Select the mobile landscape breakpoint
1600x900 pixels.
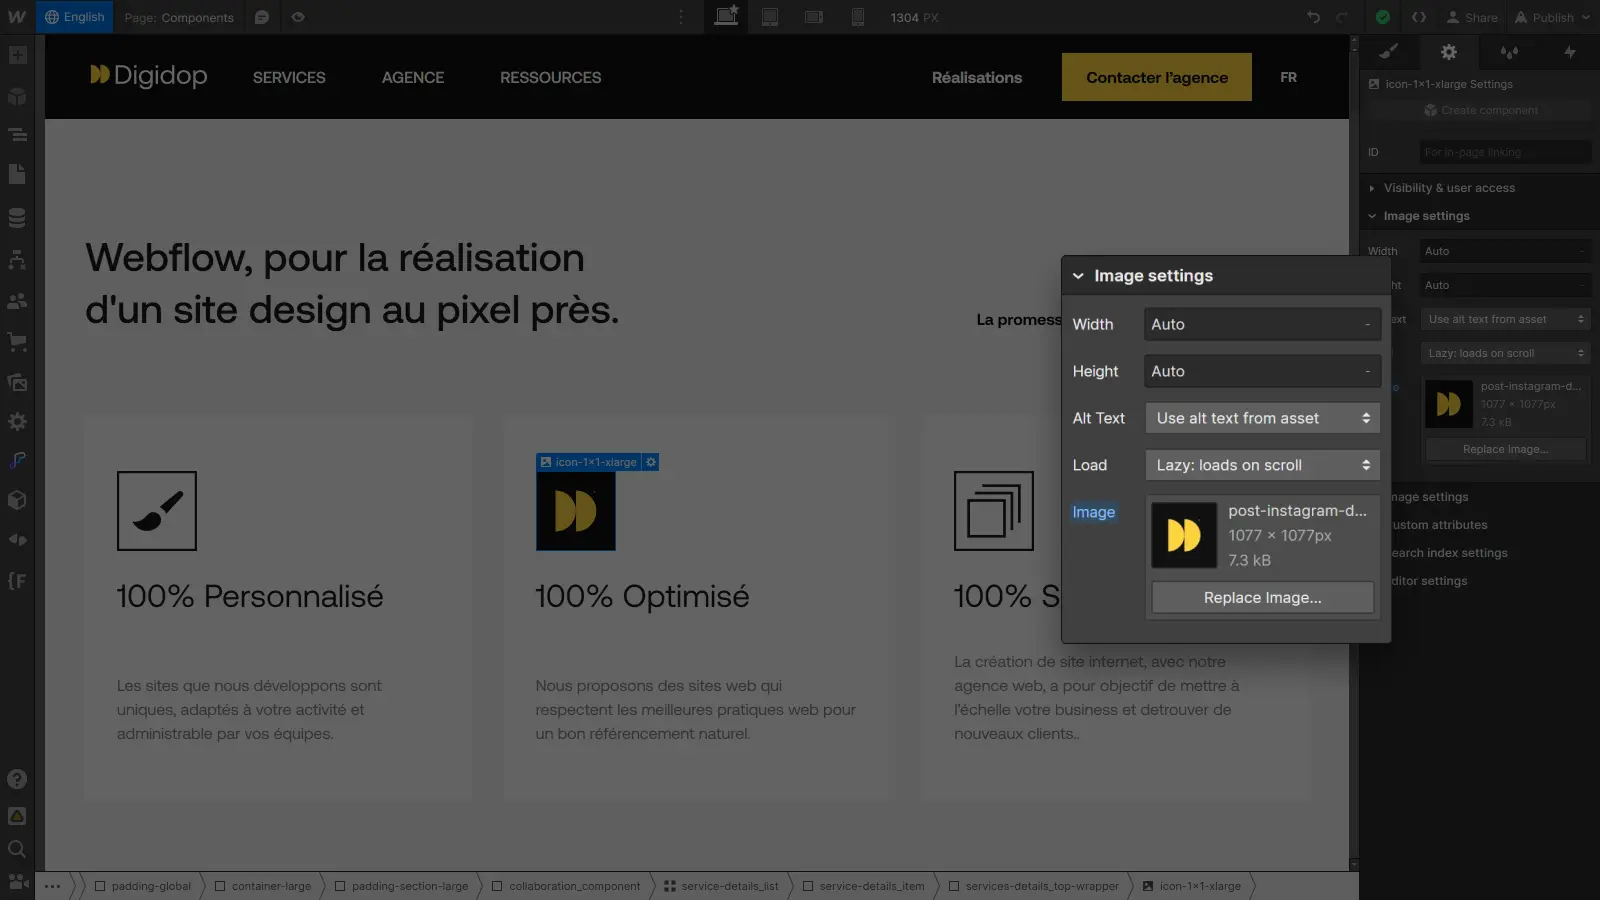(814, 17)
